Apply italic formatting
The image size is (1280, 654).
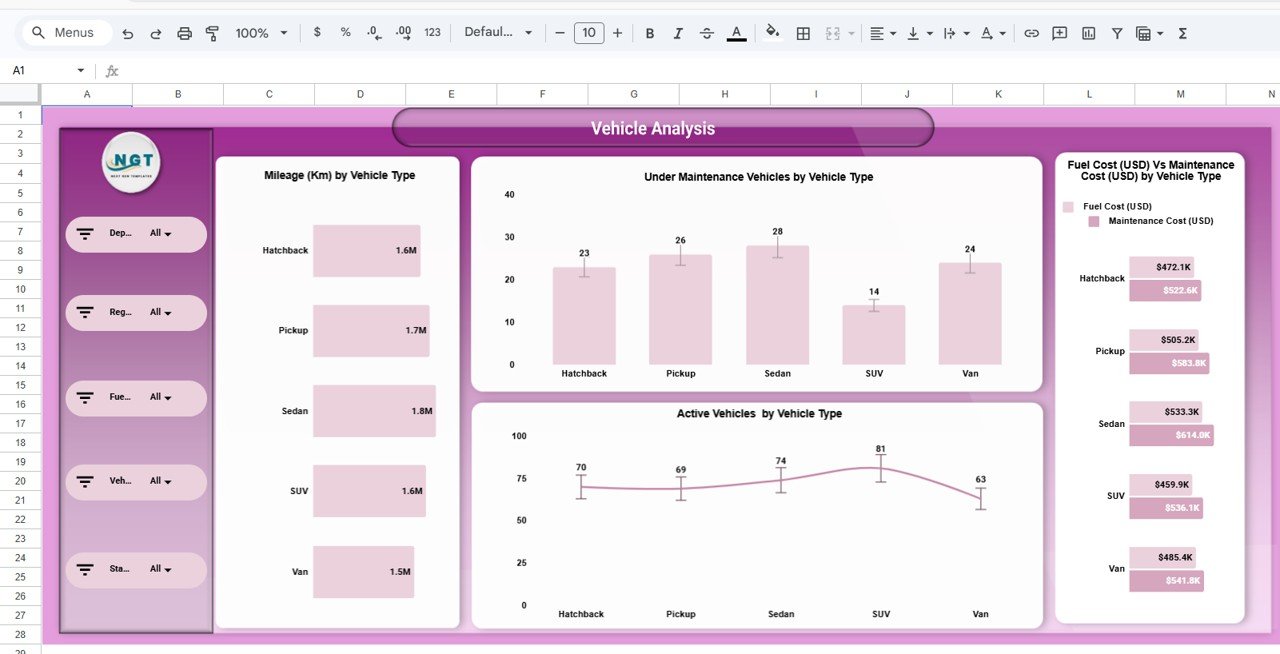coord(678,32)
